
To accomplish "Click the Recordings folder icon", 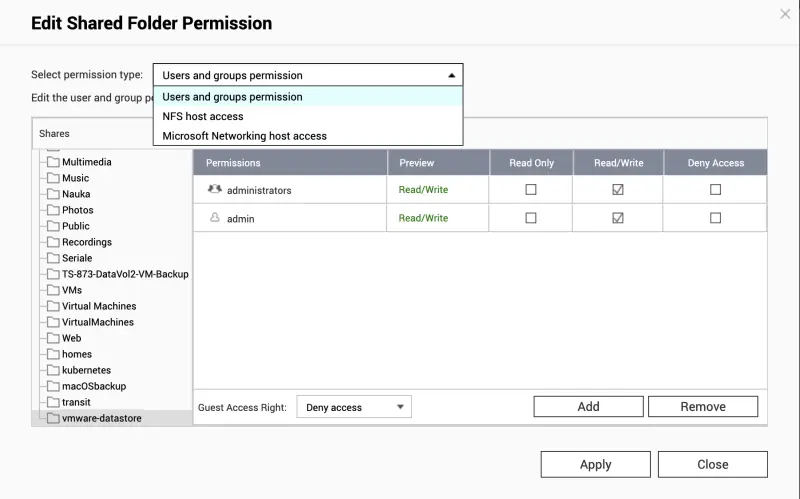I will [53, 242].
